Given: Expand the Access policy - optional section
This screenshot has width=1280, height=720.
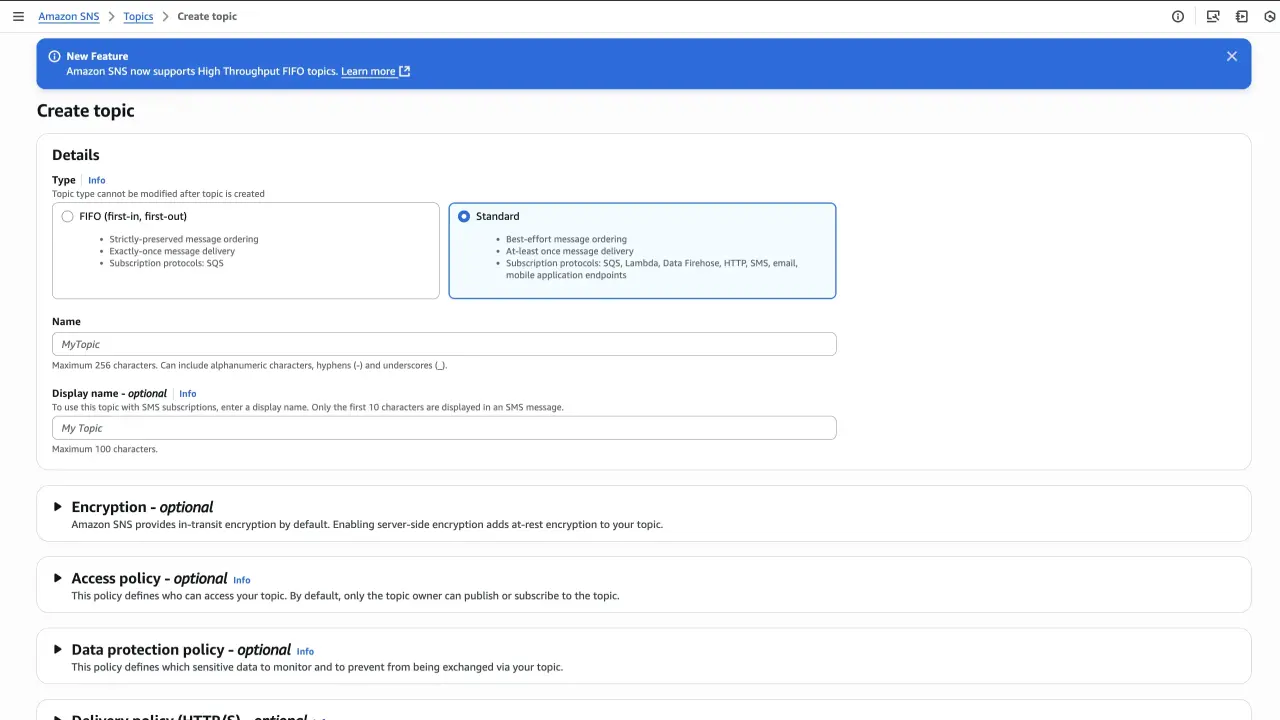Looking at the screenshot, I should click(57, 578).
